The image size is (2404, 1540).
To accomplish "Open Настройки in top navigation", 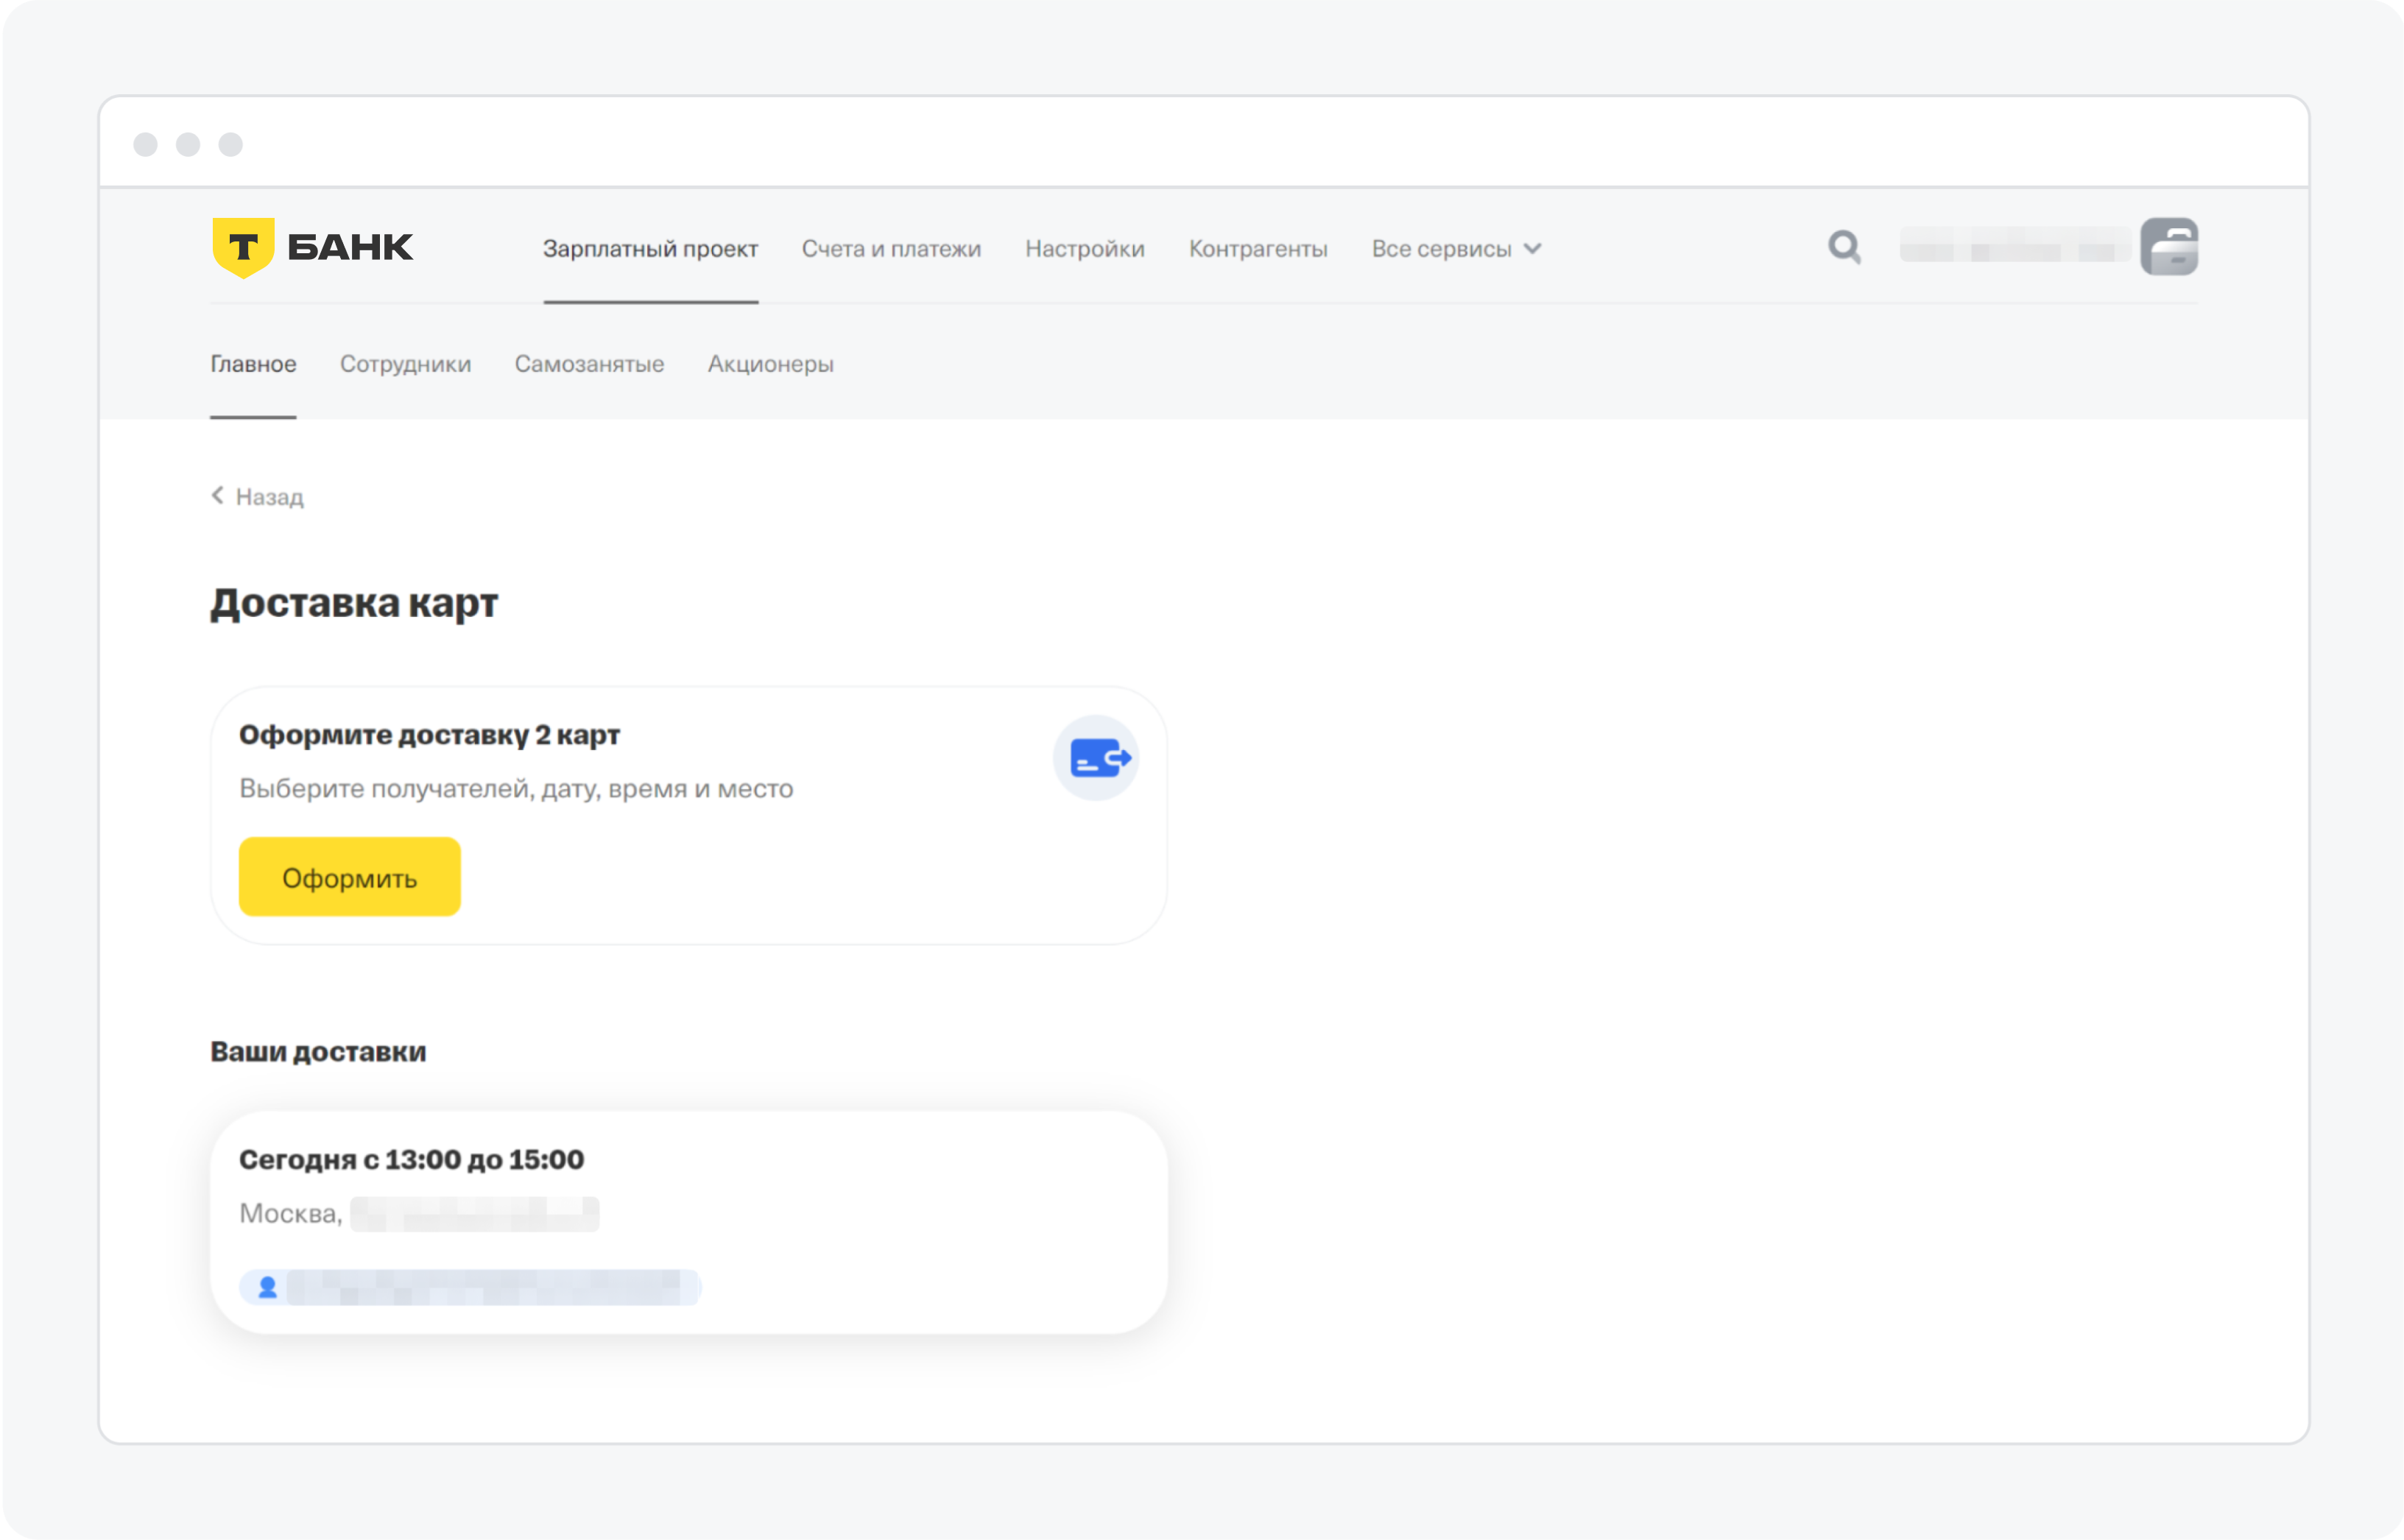I will (1084, 249).
